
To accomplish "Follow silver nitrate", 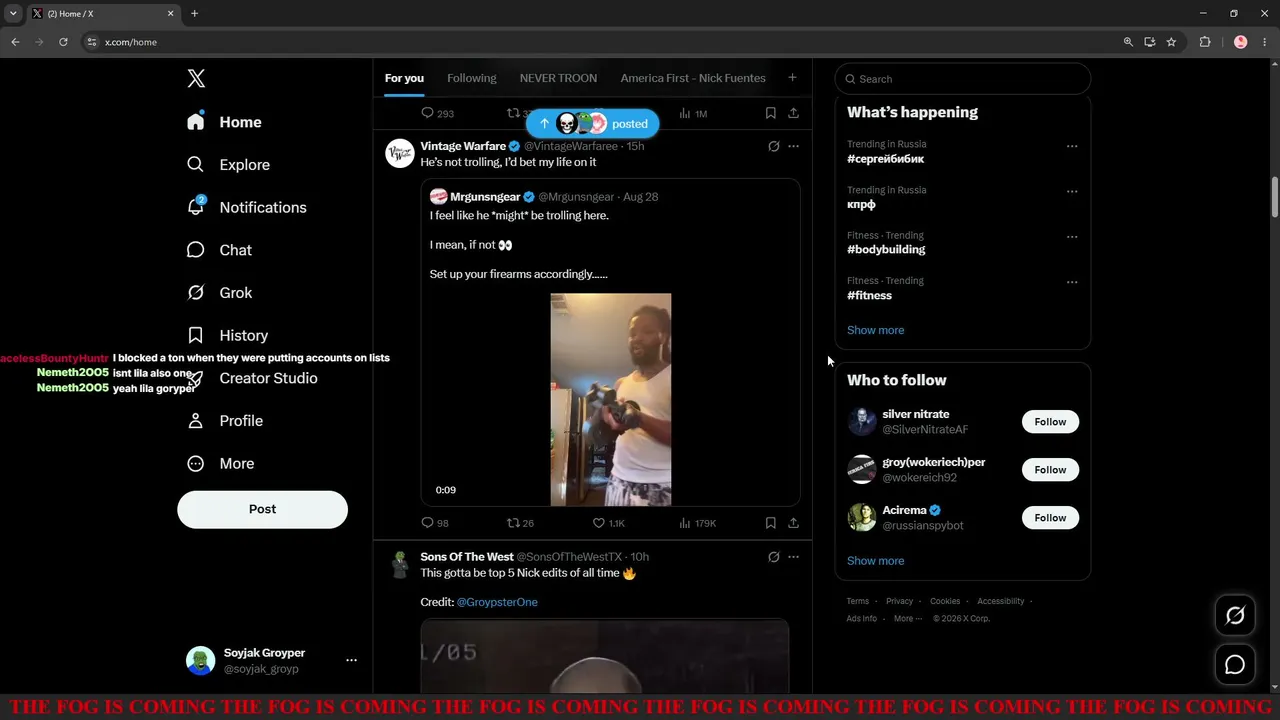I will click(1050, 422).
